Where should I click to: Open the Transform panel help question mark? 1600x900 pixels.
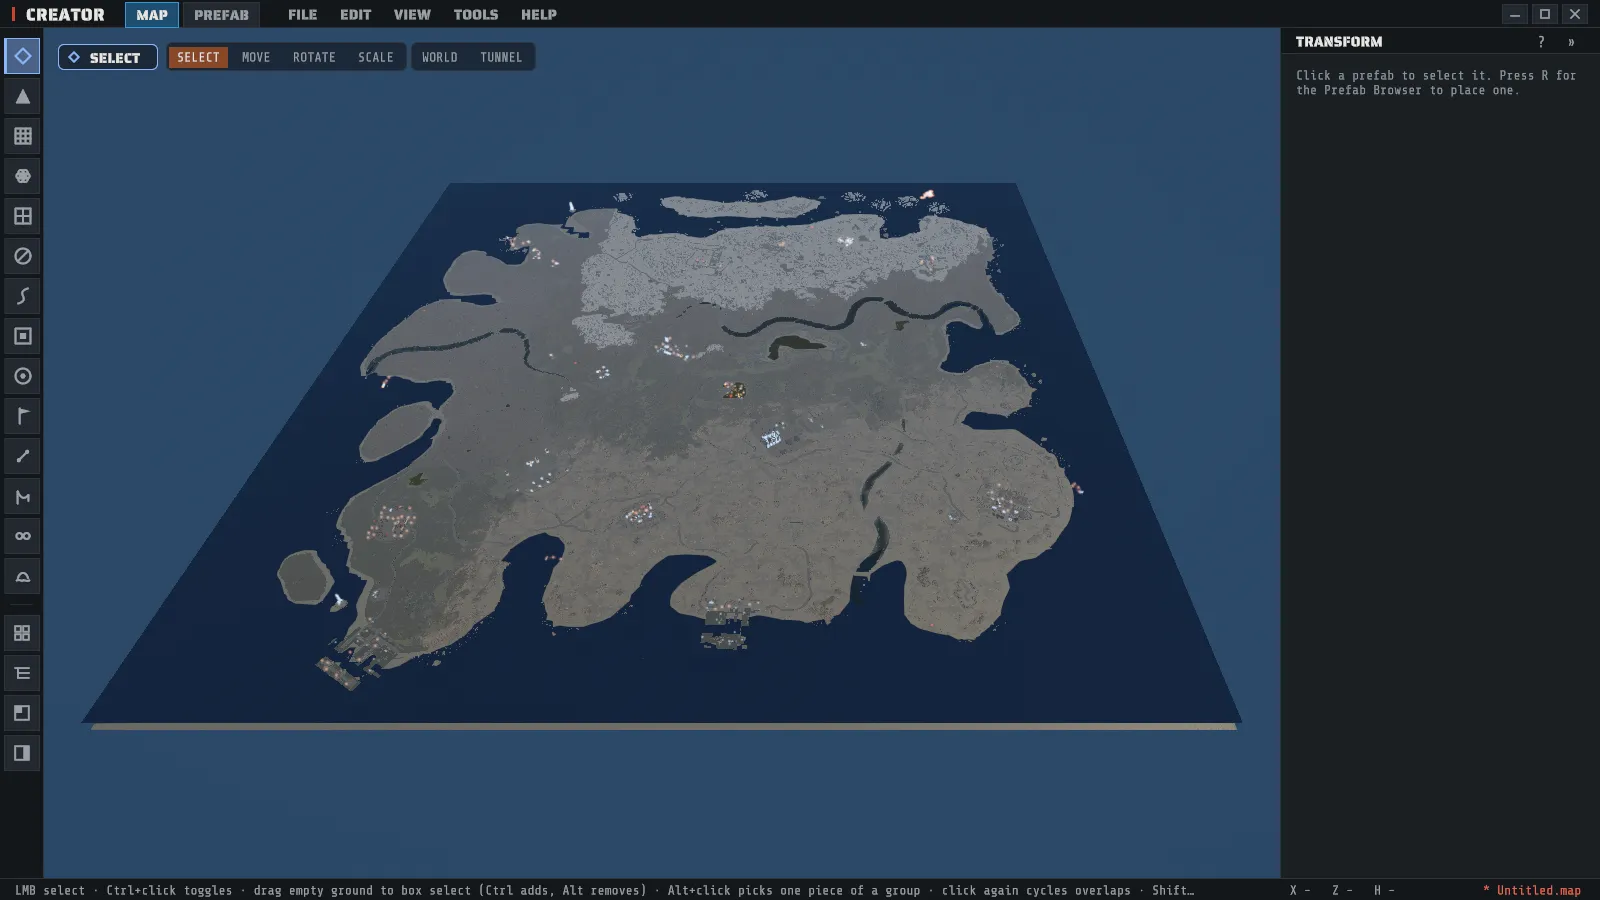coord(1541,42)
